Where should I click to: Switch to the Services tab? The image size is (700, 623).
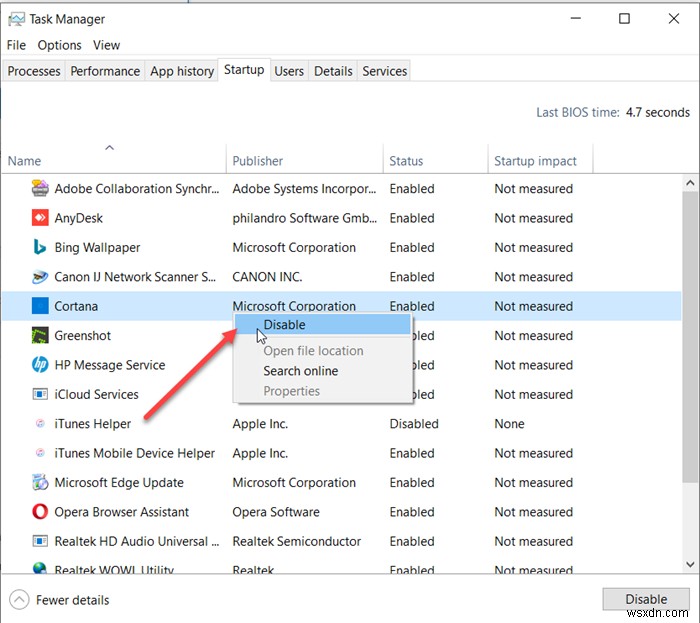(384, 71)
